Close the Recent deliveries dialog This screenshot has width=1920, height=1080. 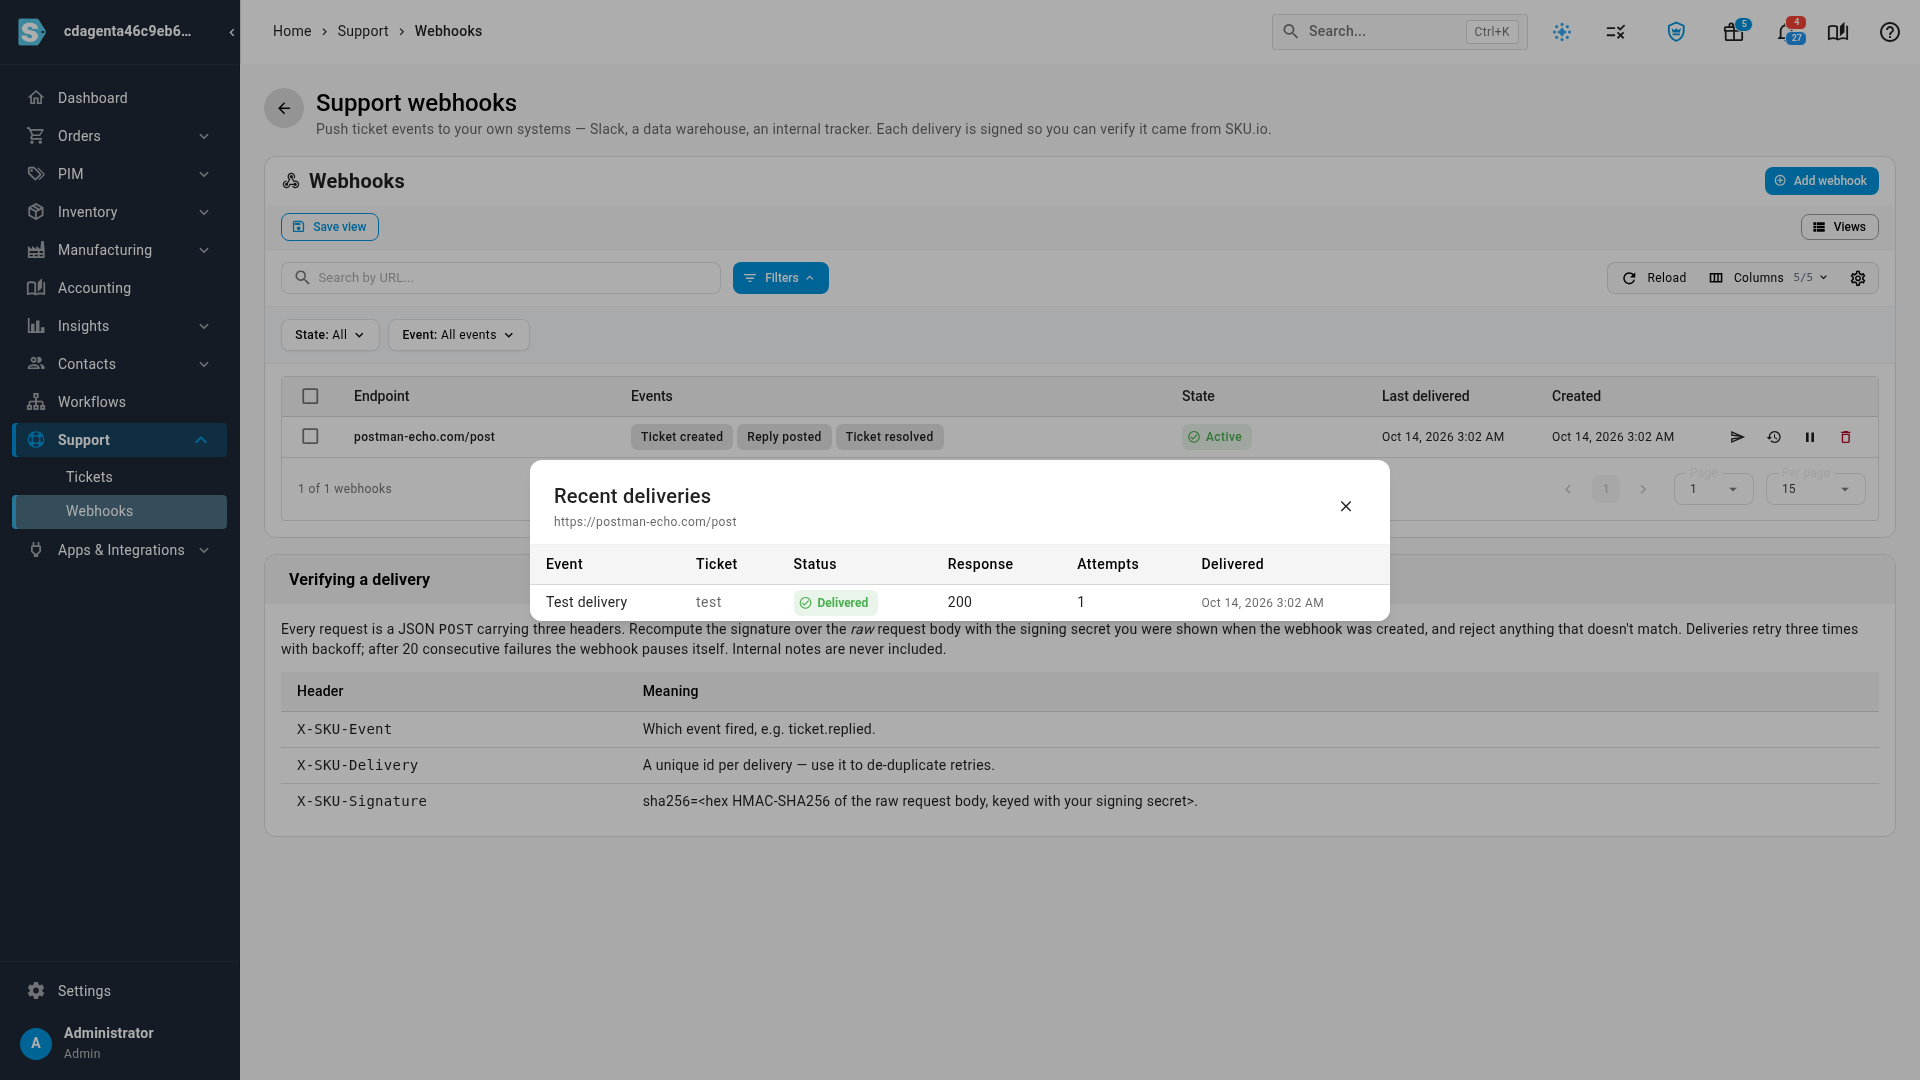1346,506
